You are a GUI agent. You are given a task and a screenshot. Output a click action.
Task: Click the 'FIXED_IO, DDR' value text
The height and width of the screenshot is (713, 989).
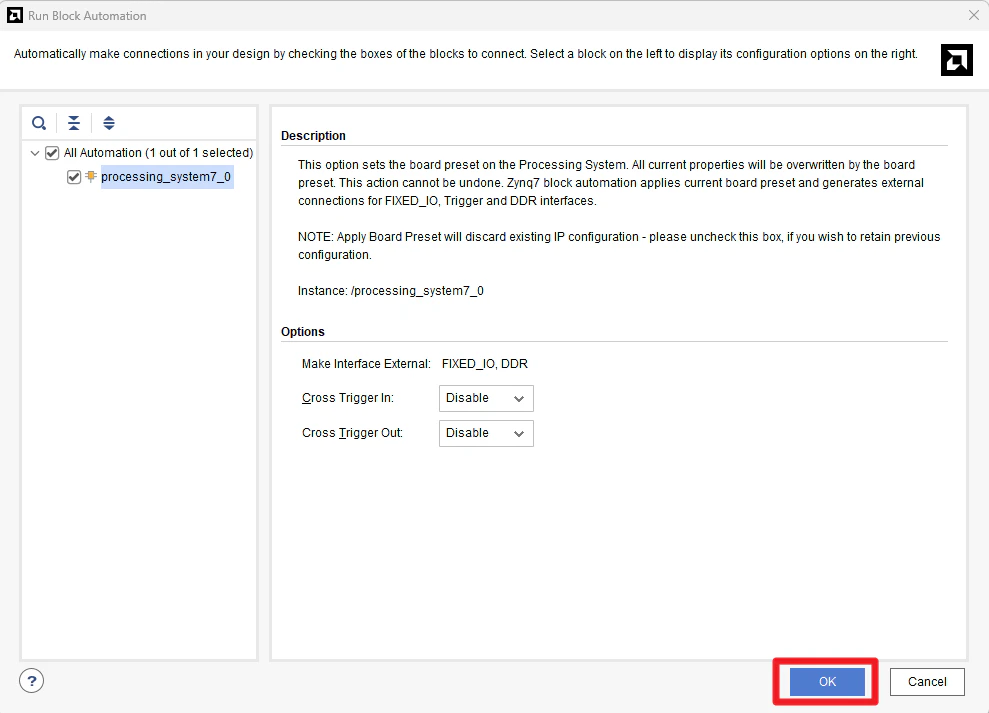(x=484, y=364)
